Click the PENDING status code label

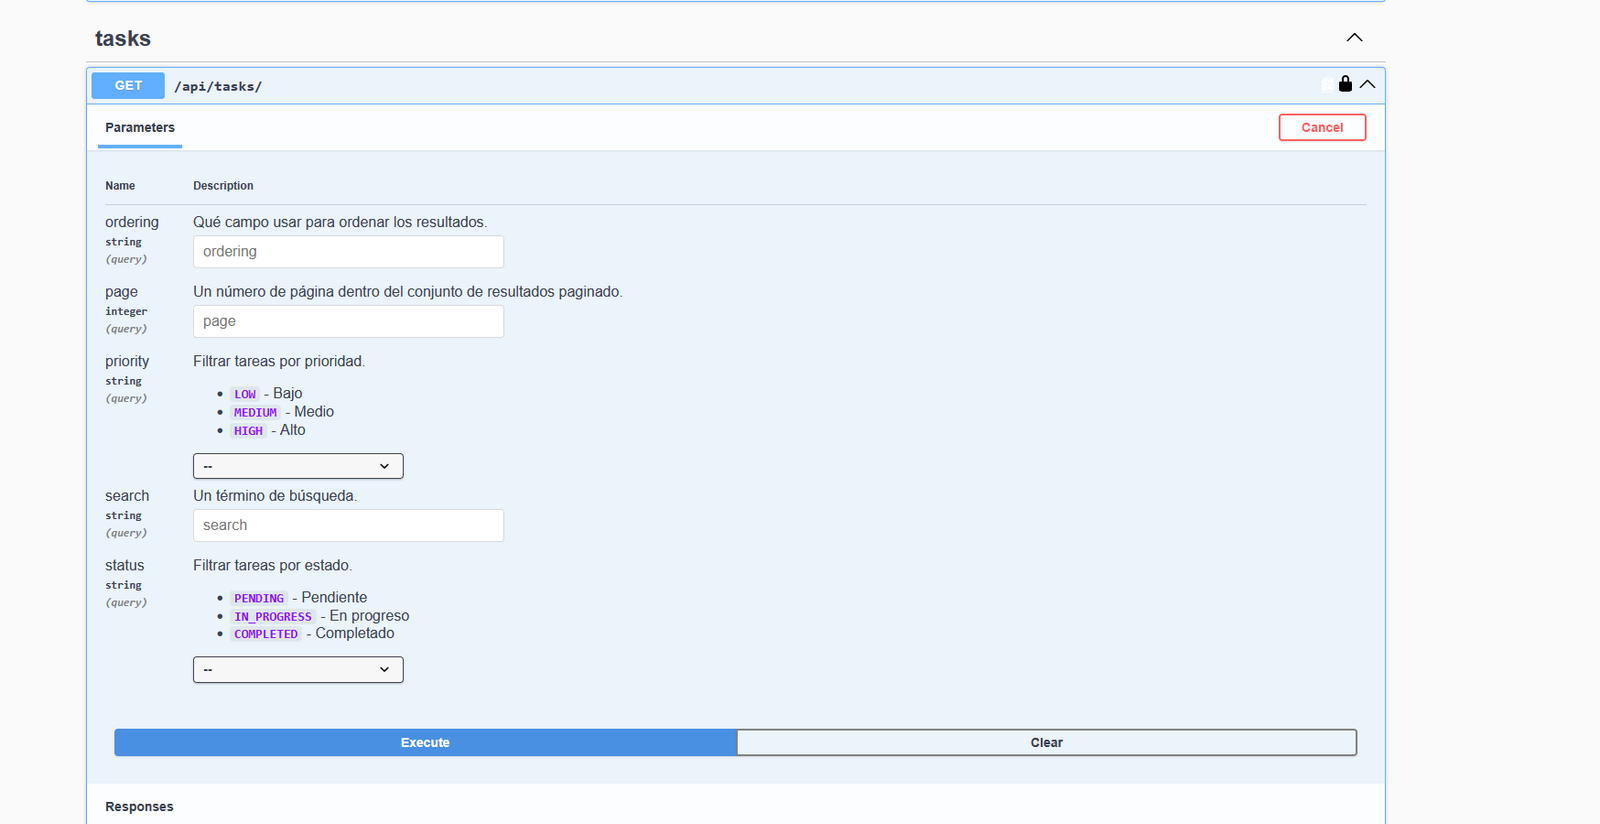(x=259, y=598)
